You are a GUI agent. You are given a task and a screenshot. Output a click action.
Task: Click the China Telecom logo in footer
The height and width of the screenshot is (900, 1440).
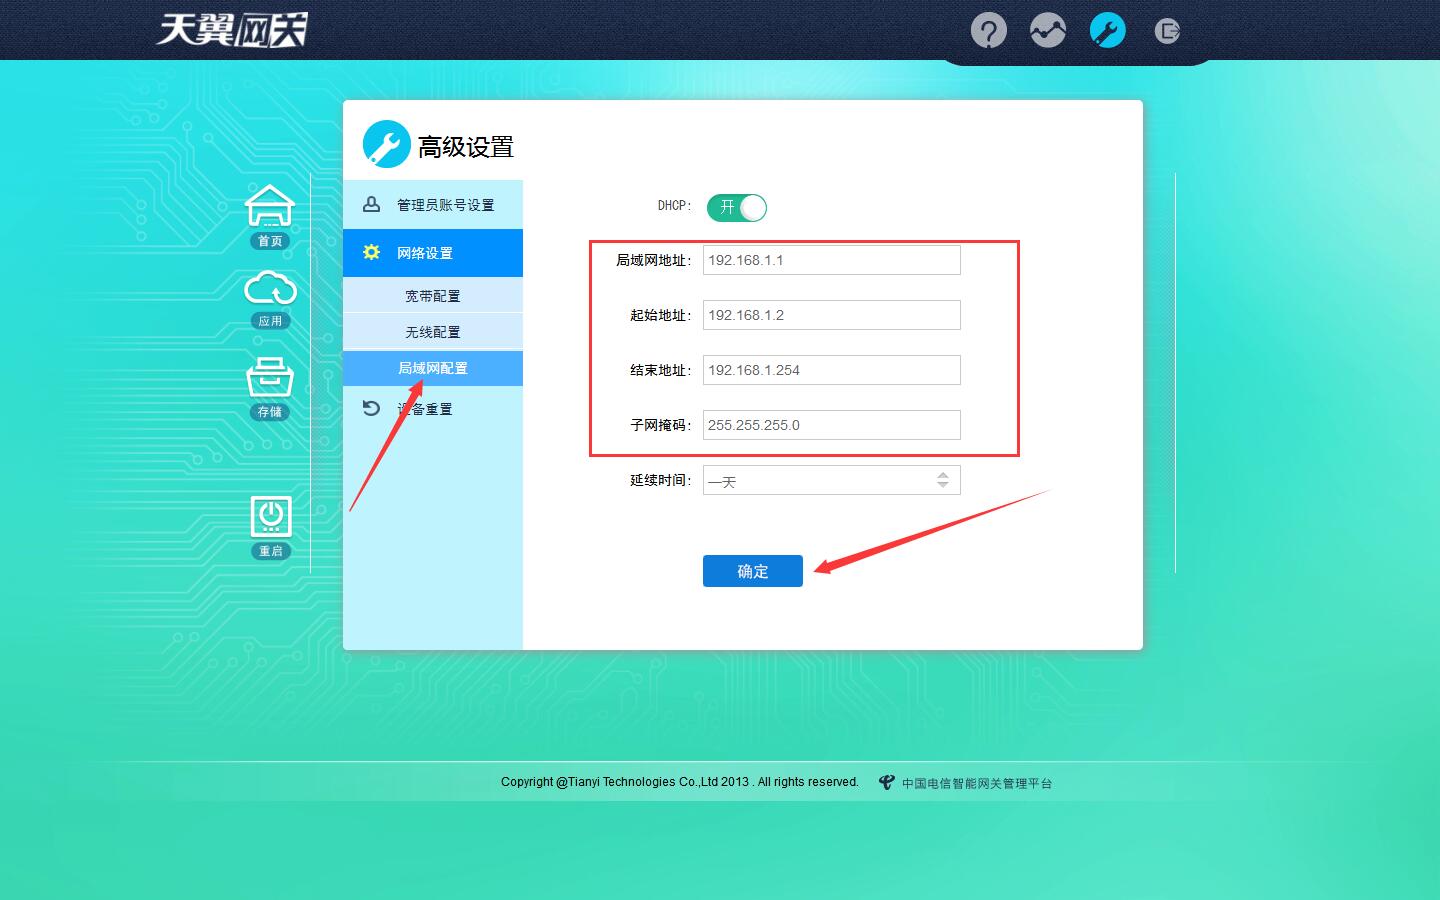click(886, 782)
